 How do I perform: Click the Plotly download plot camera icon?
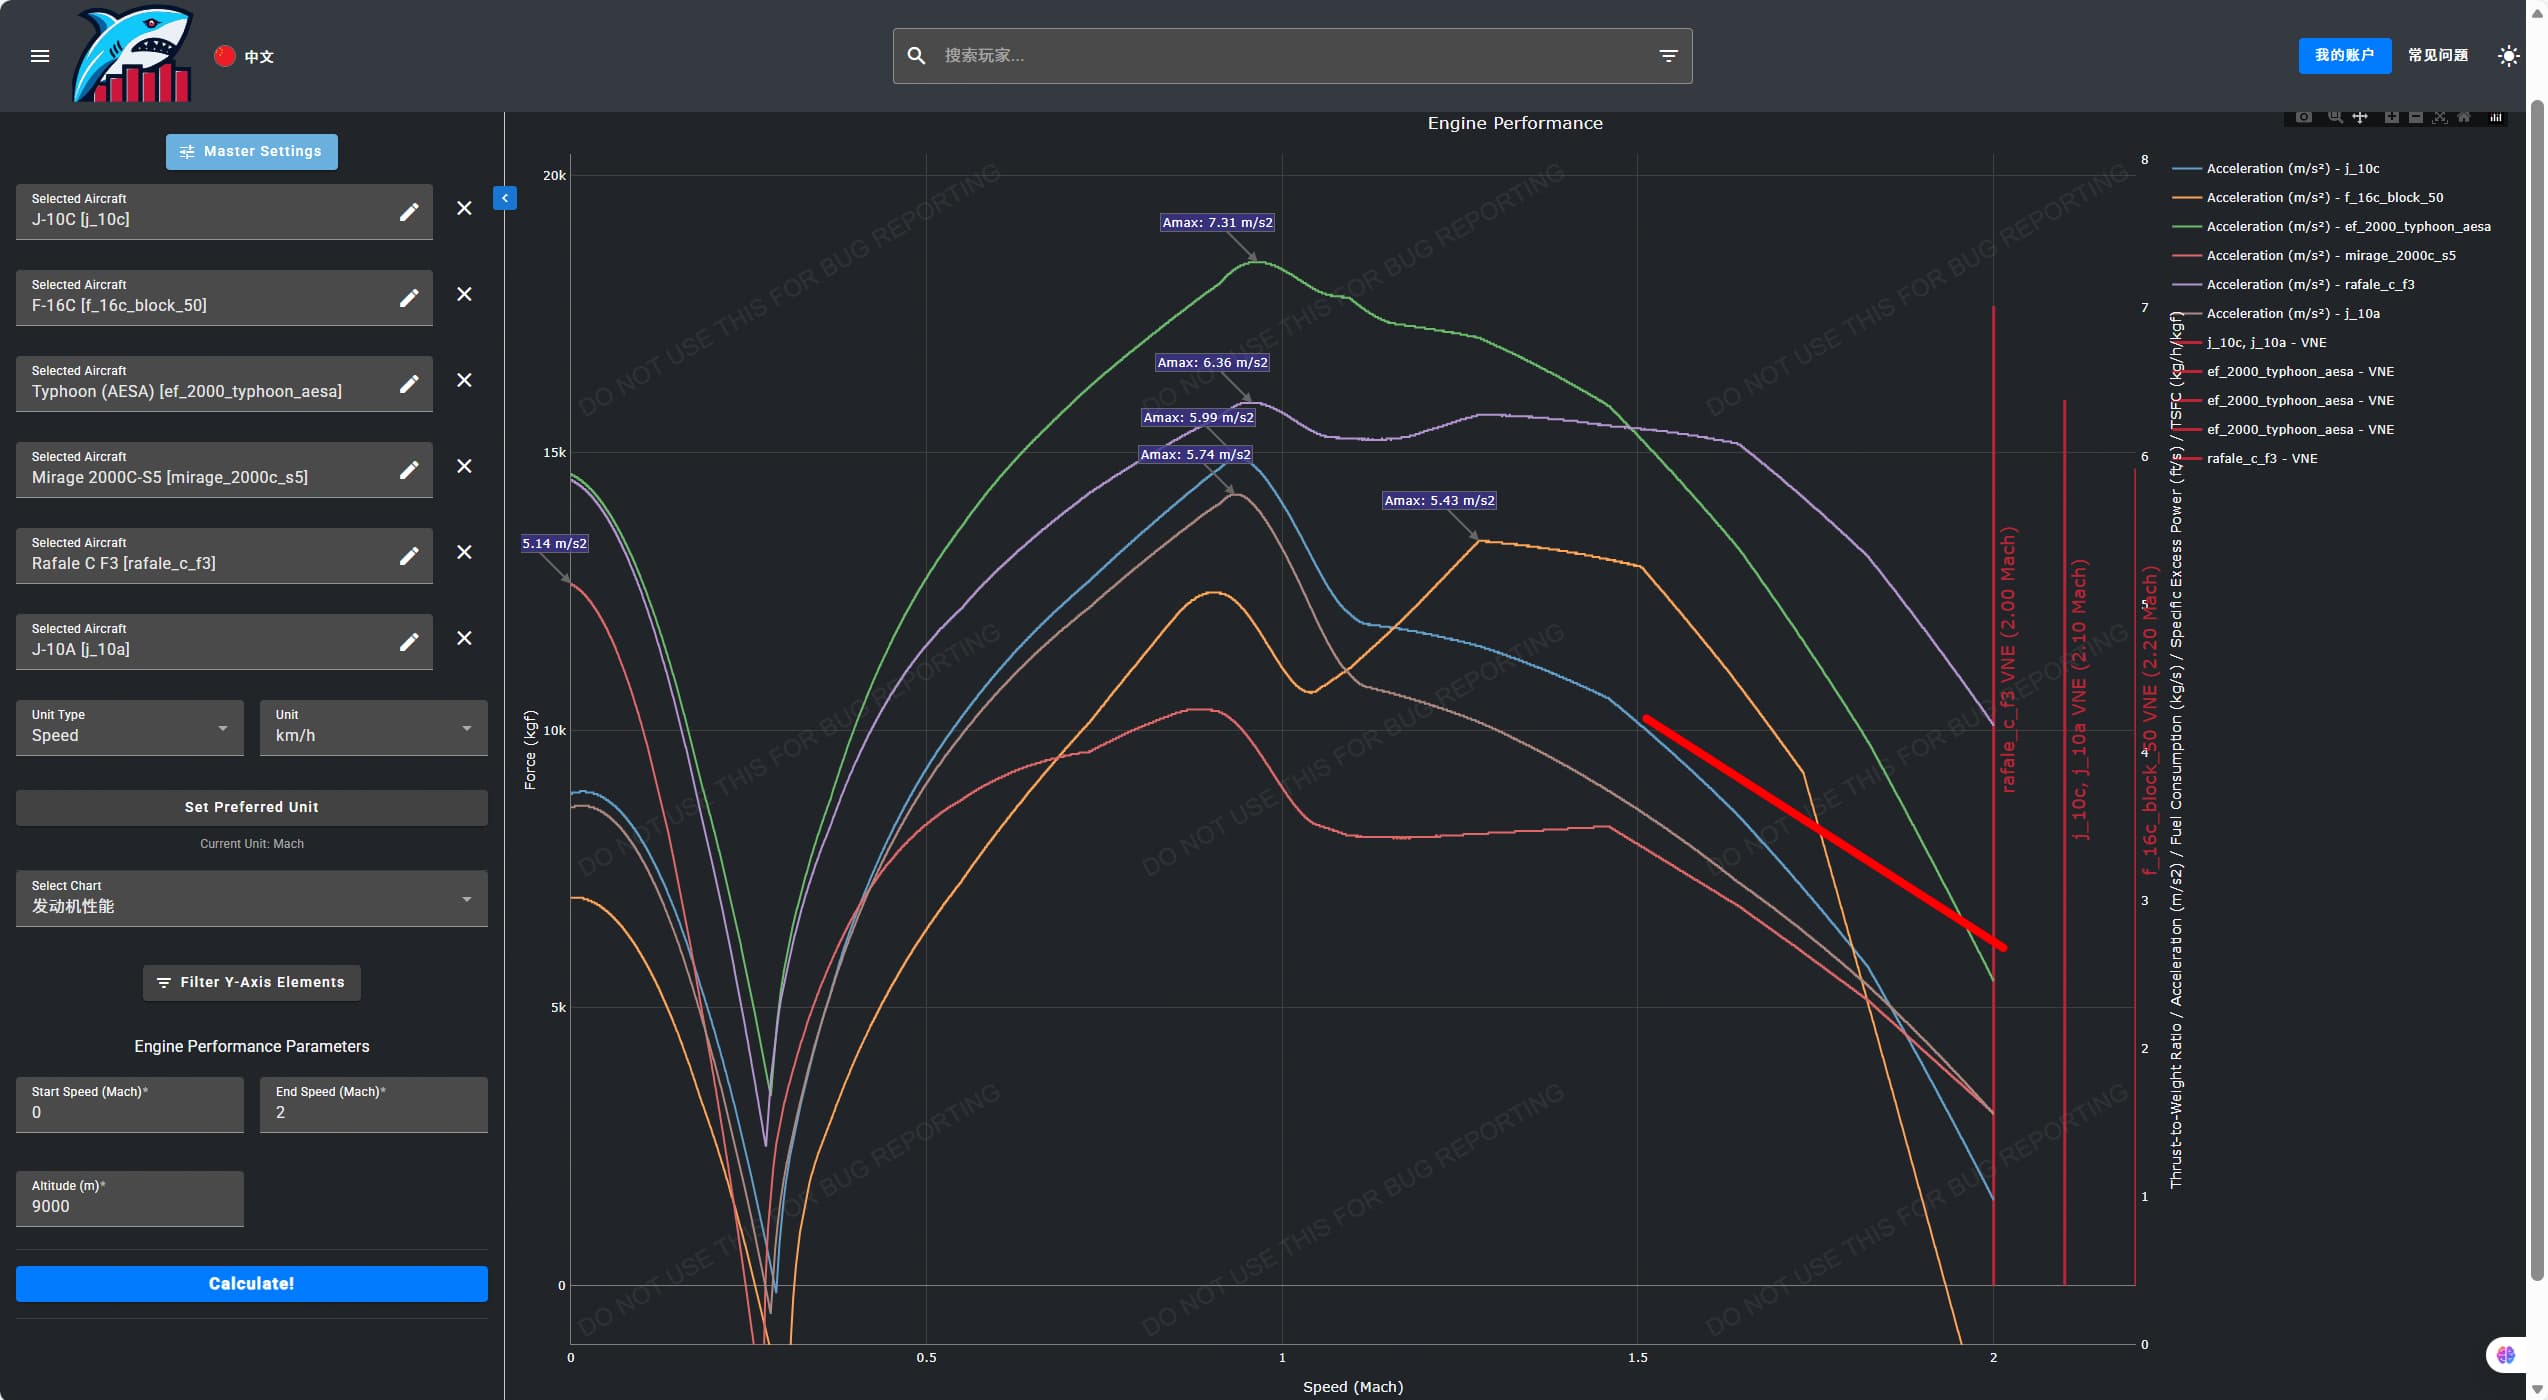(x=2303, y=117)
